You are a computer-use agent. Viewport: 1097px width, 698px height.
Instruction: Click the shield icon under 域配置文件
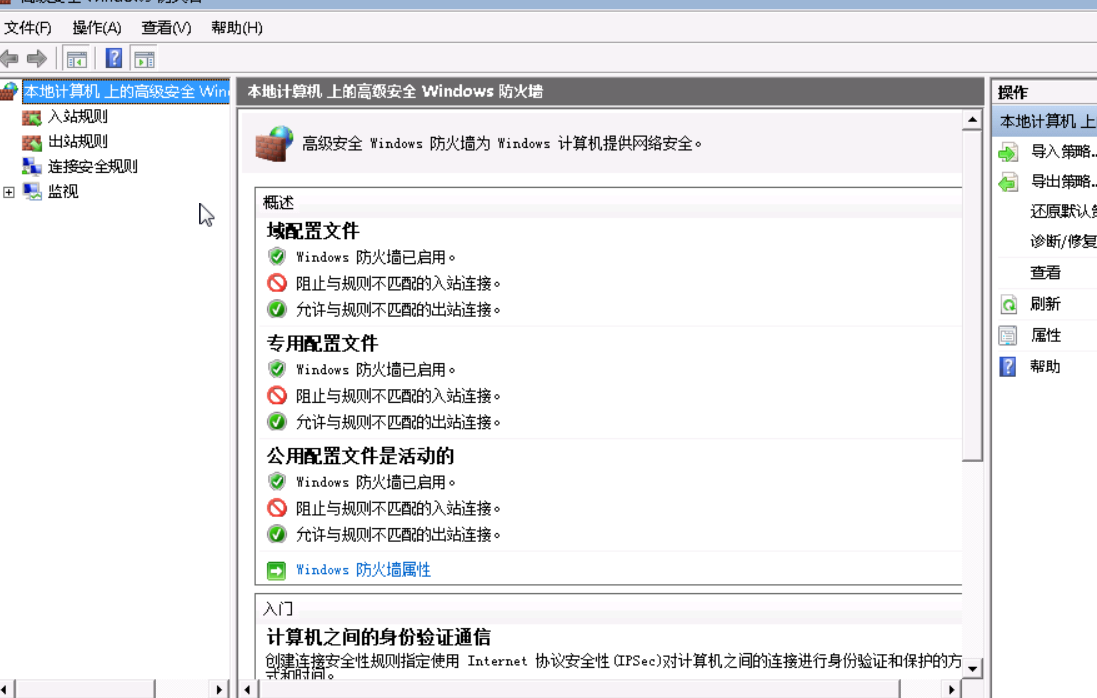click(277, 257)
